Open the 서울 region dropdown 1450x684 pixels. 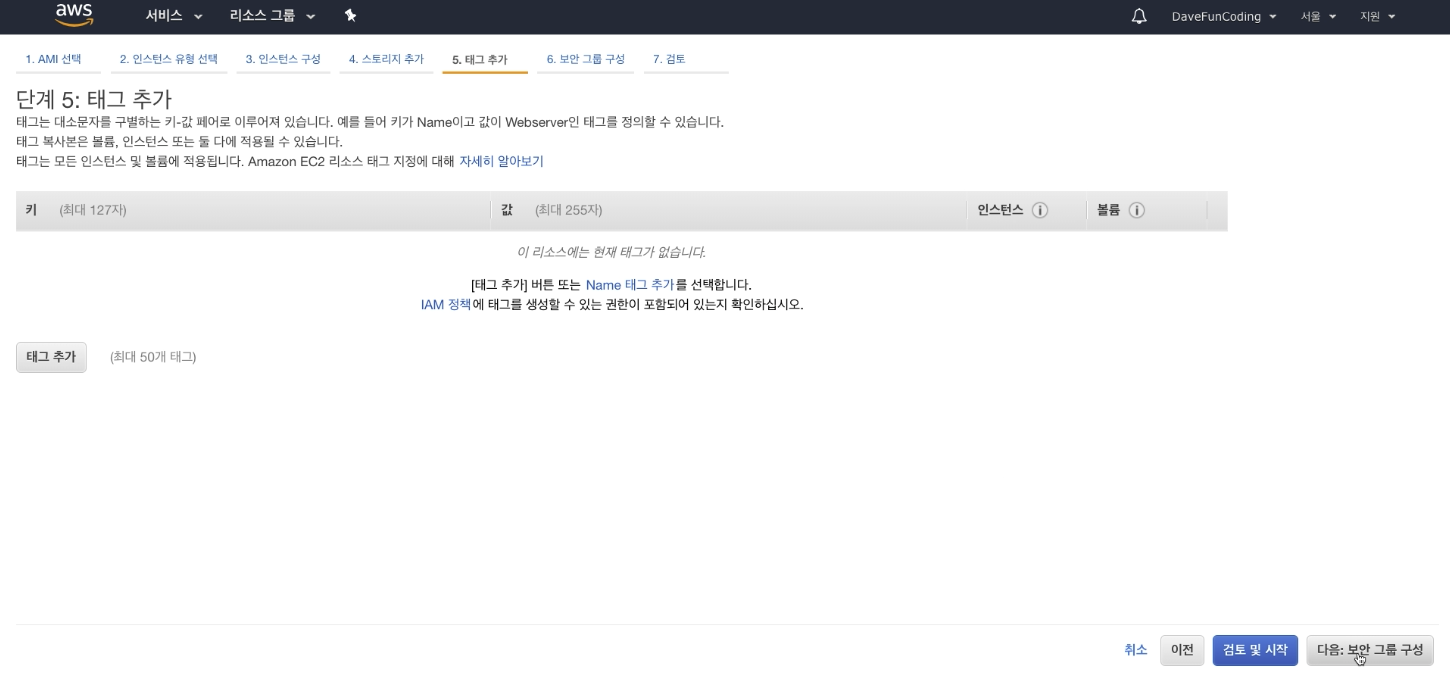(1319, 16)
